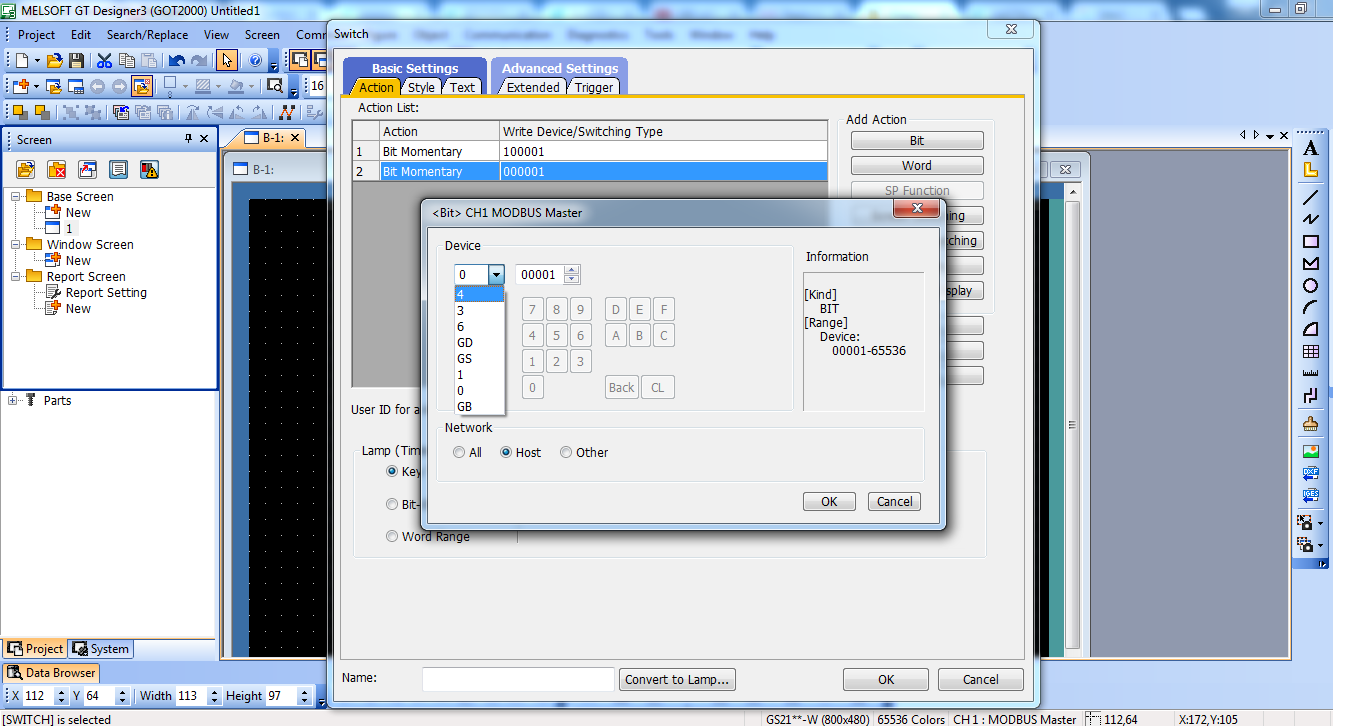Click the Cut icon on the main toolbar
This screenshot has width=1366, height=728.
point(105,60)
